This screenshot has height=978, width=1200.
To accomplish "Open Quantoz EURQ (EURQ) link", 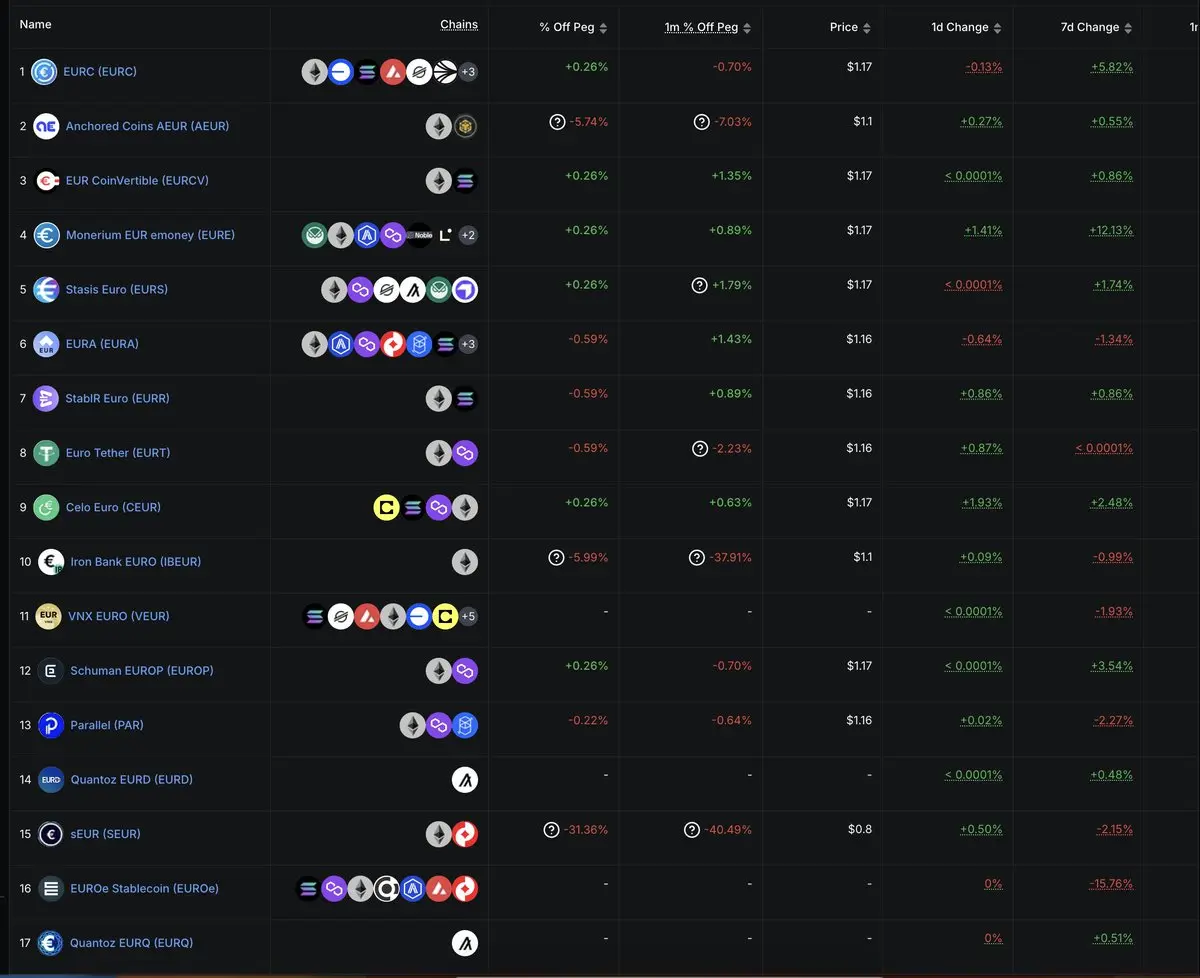I will [132, 943].
